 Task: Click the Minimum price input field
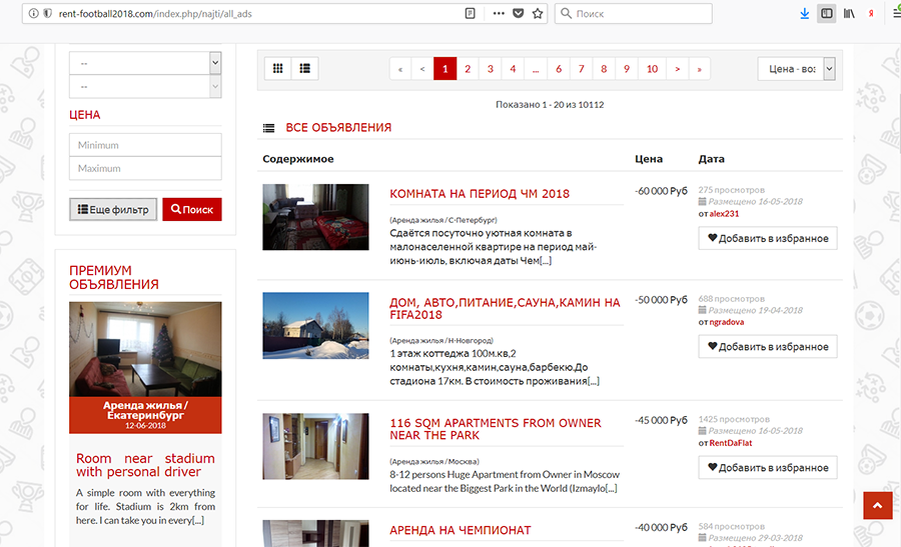145,145
